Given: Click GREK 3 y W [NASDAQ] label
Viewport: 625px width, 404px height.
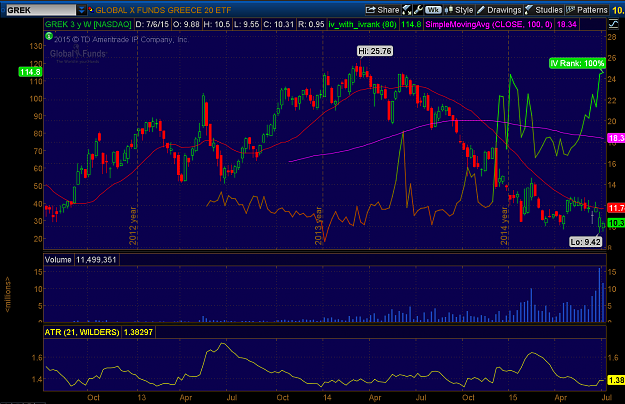Looking at the screenshot, I should [88, 24].
